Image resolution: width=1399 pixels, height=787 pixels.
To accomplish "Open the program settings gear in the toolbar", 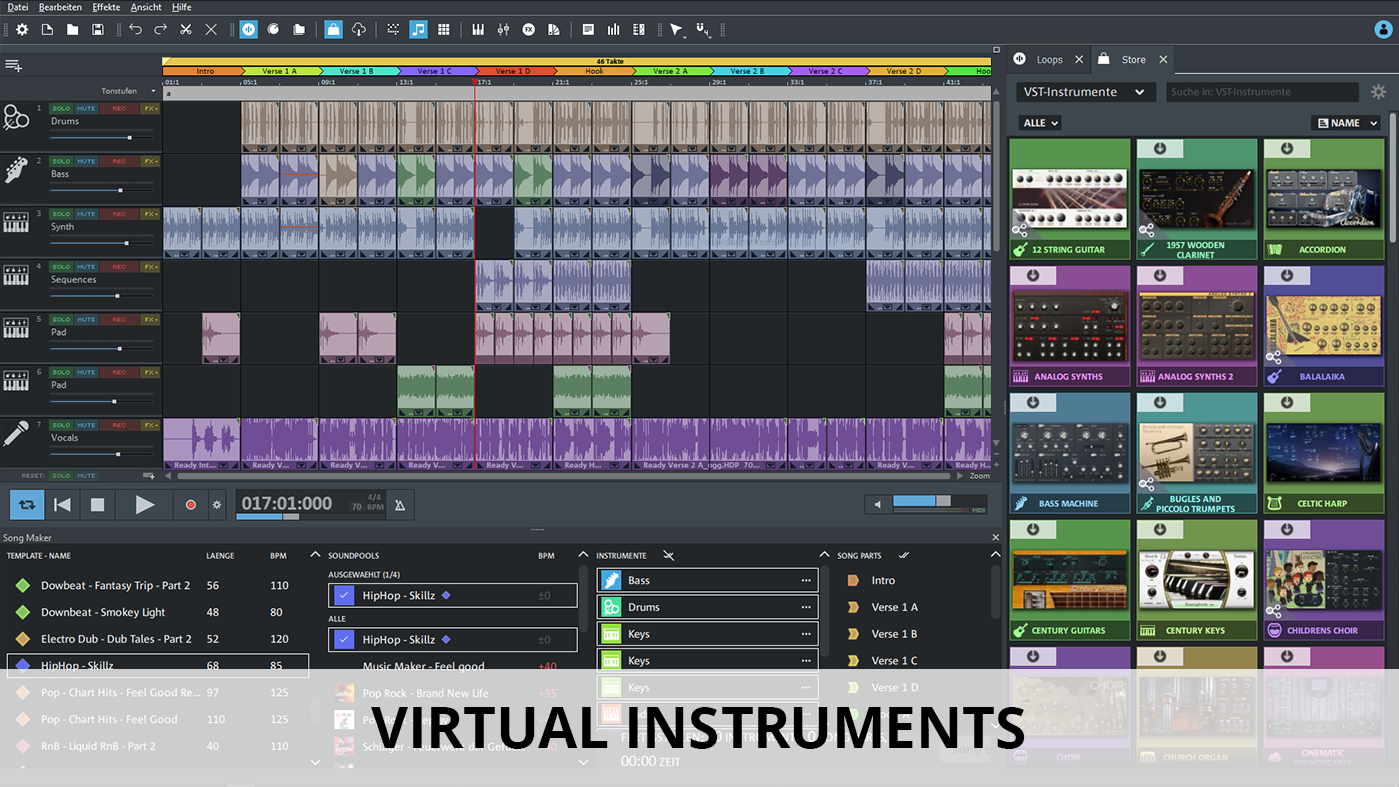I will click(22, 30).
